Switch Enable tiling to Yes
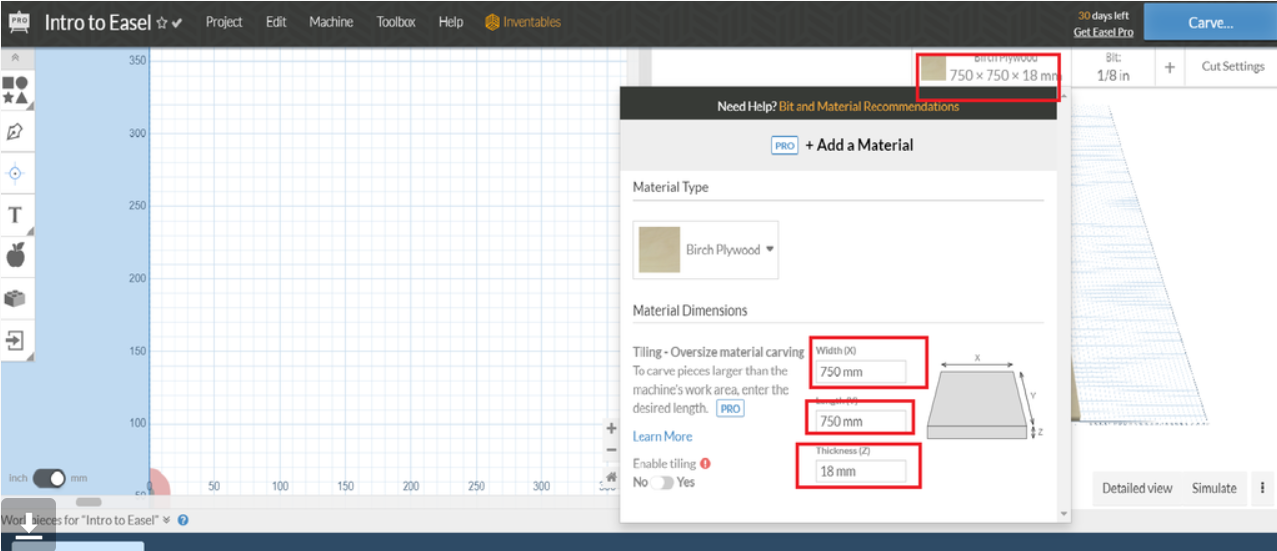This screenshot has width=1277, height=551. [x=662, y=482]
